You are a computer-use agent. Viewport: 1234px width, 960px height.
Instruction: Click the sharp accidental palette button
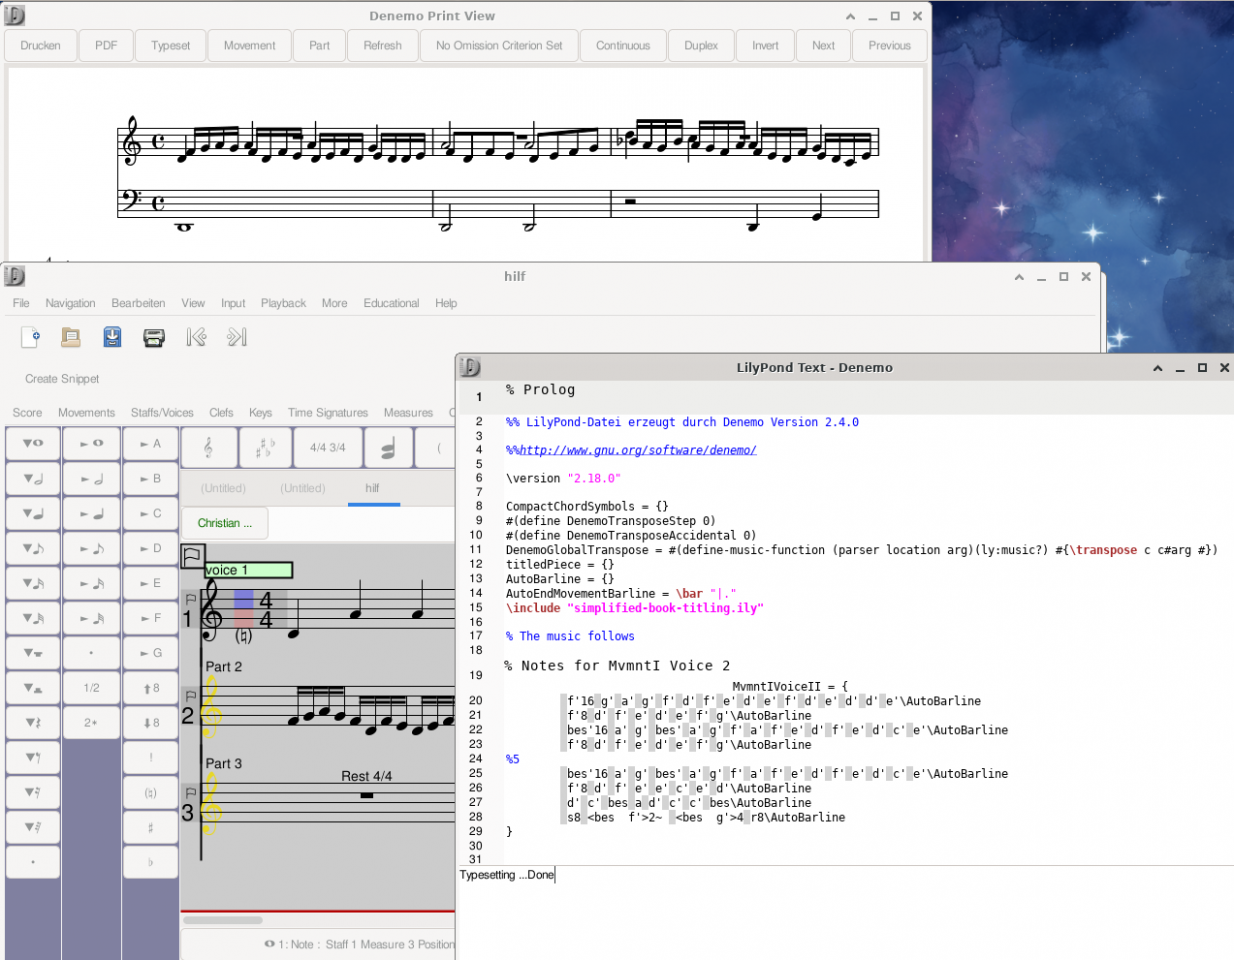pos(150,827)
